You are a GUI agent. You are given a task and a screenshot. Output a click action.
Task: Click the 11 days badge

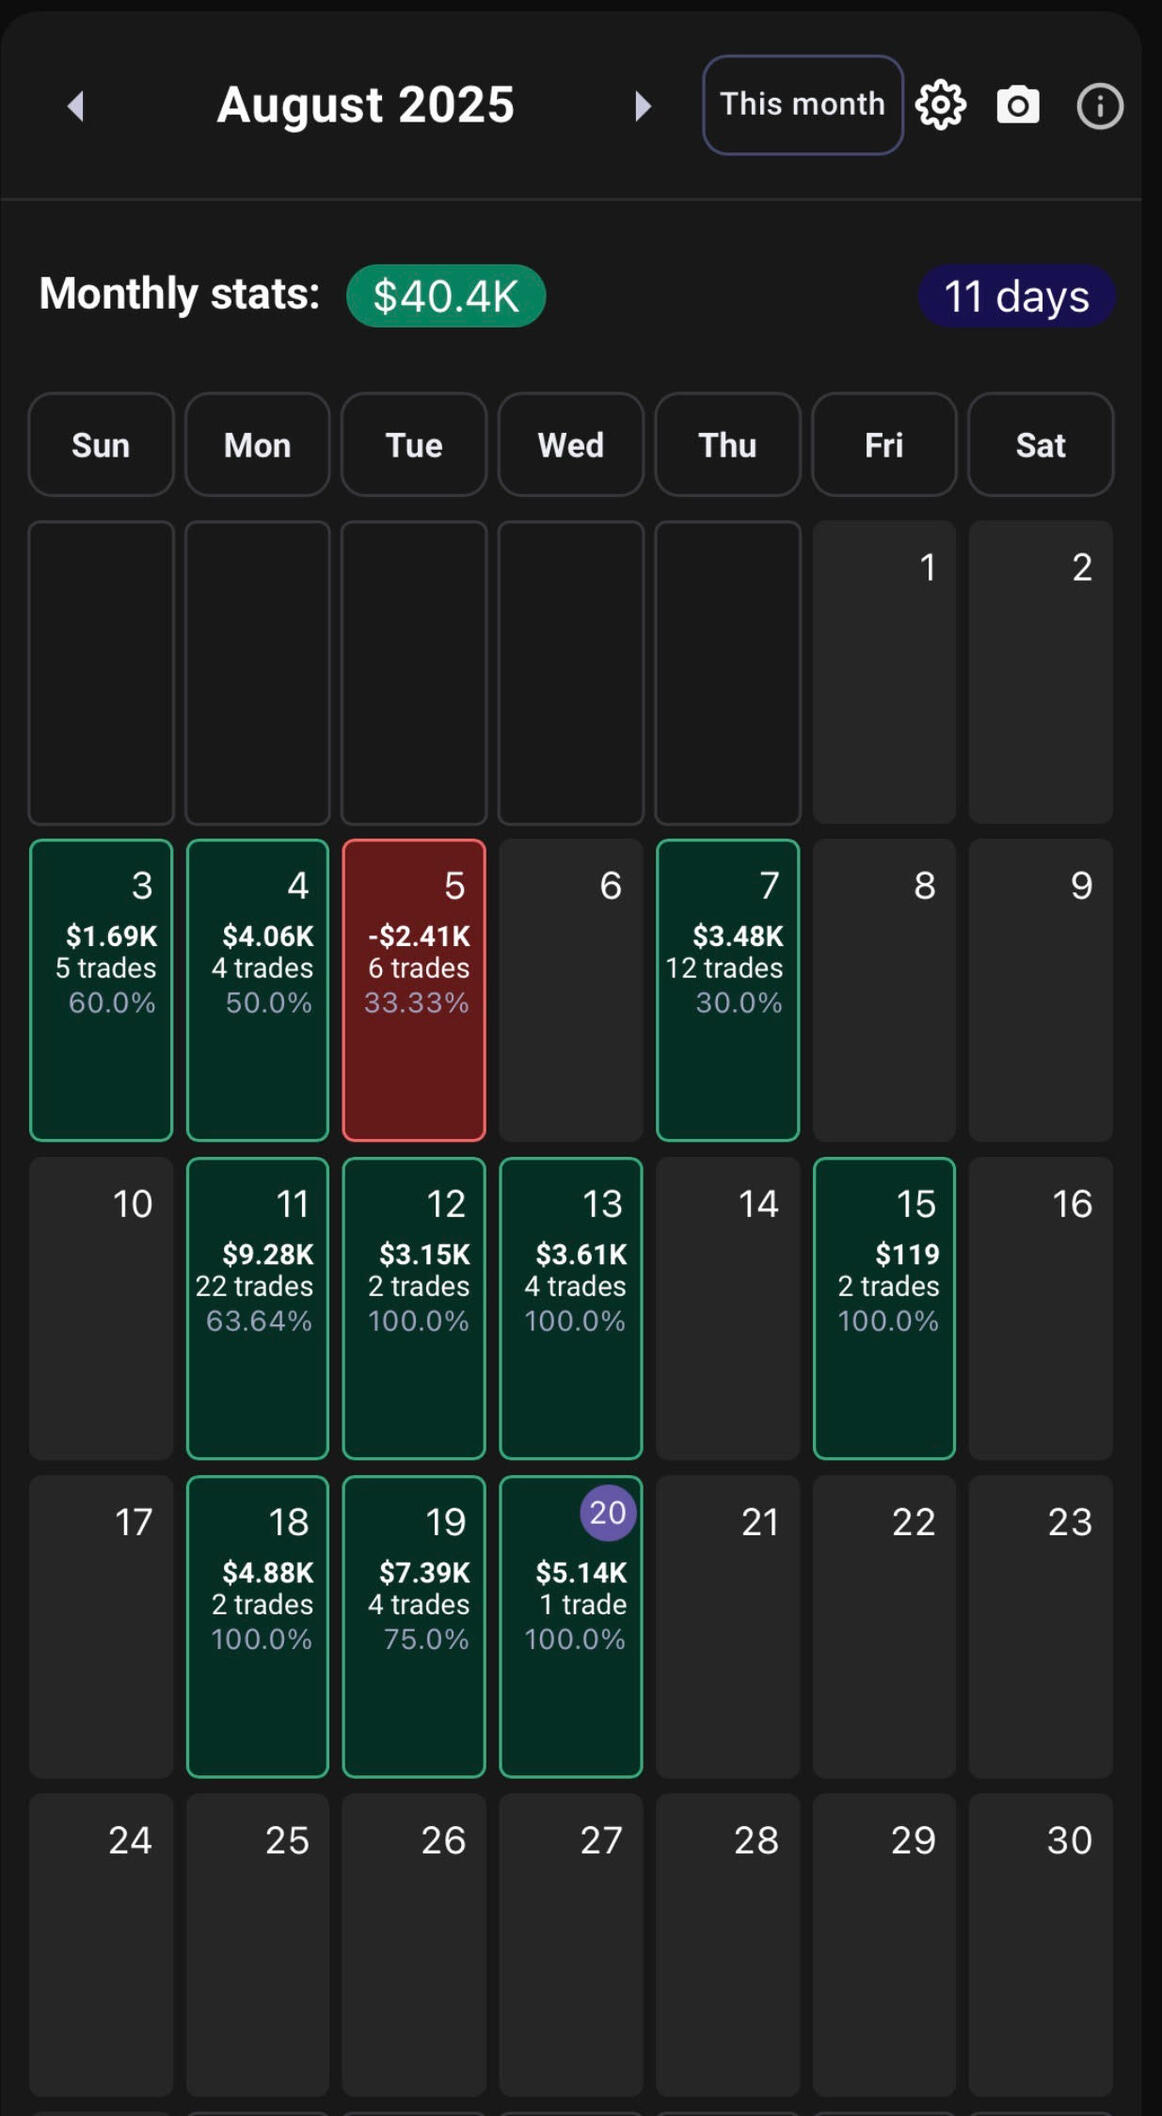click(1016, 296)
